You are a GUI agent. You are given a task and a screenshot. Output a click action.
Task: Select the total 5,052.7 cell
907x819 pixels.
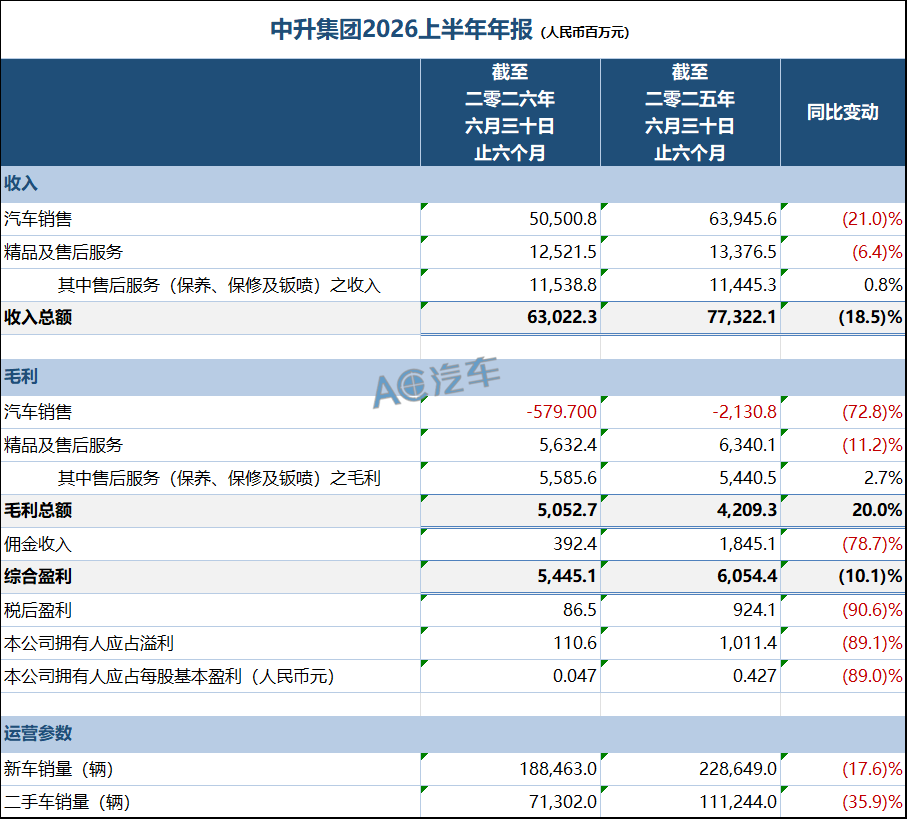tap(510, 511)
